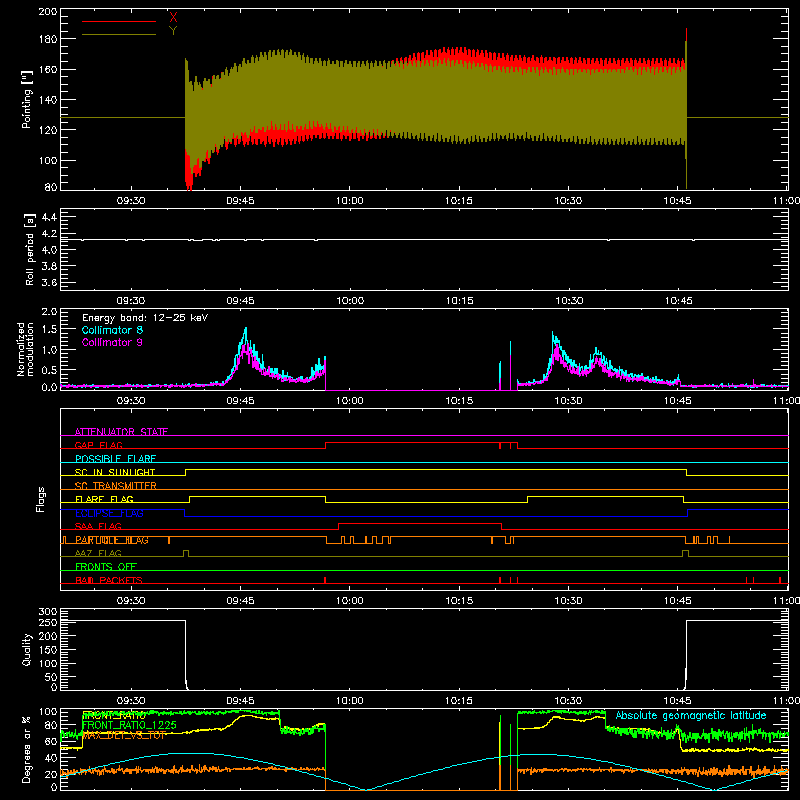Click the 180 tick on Pointing axis

48,39
